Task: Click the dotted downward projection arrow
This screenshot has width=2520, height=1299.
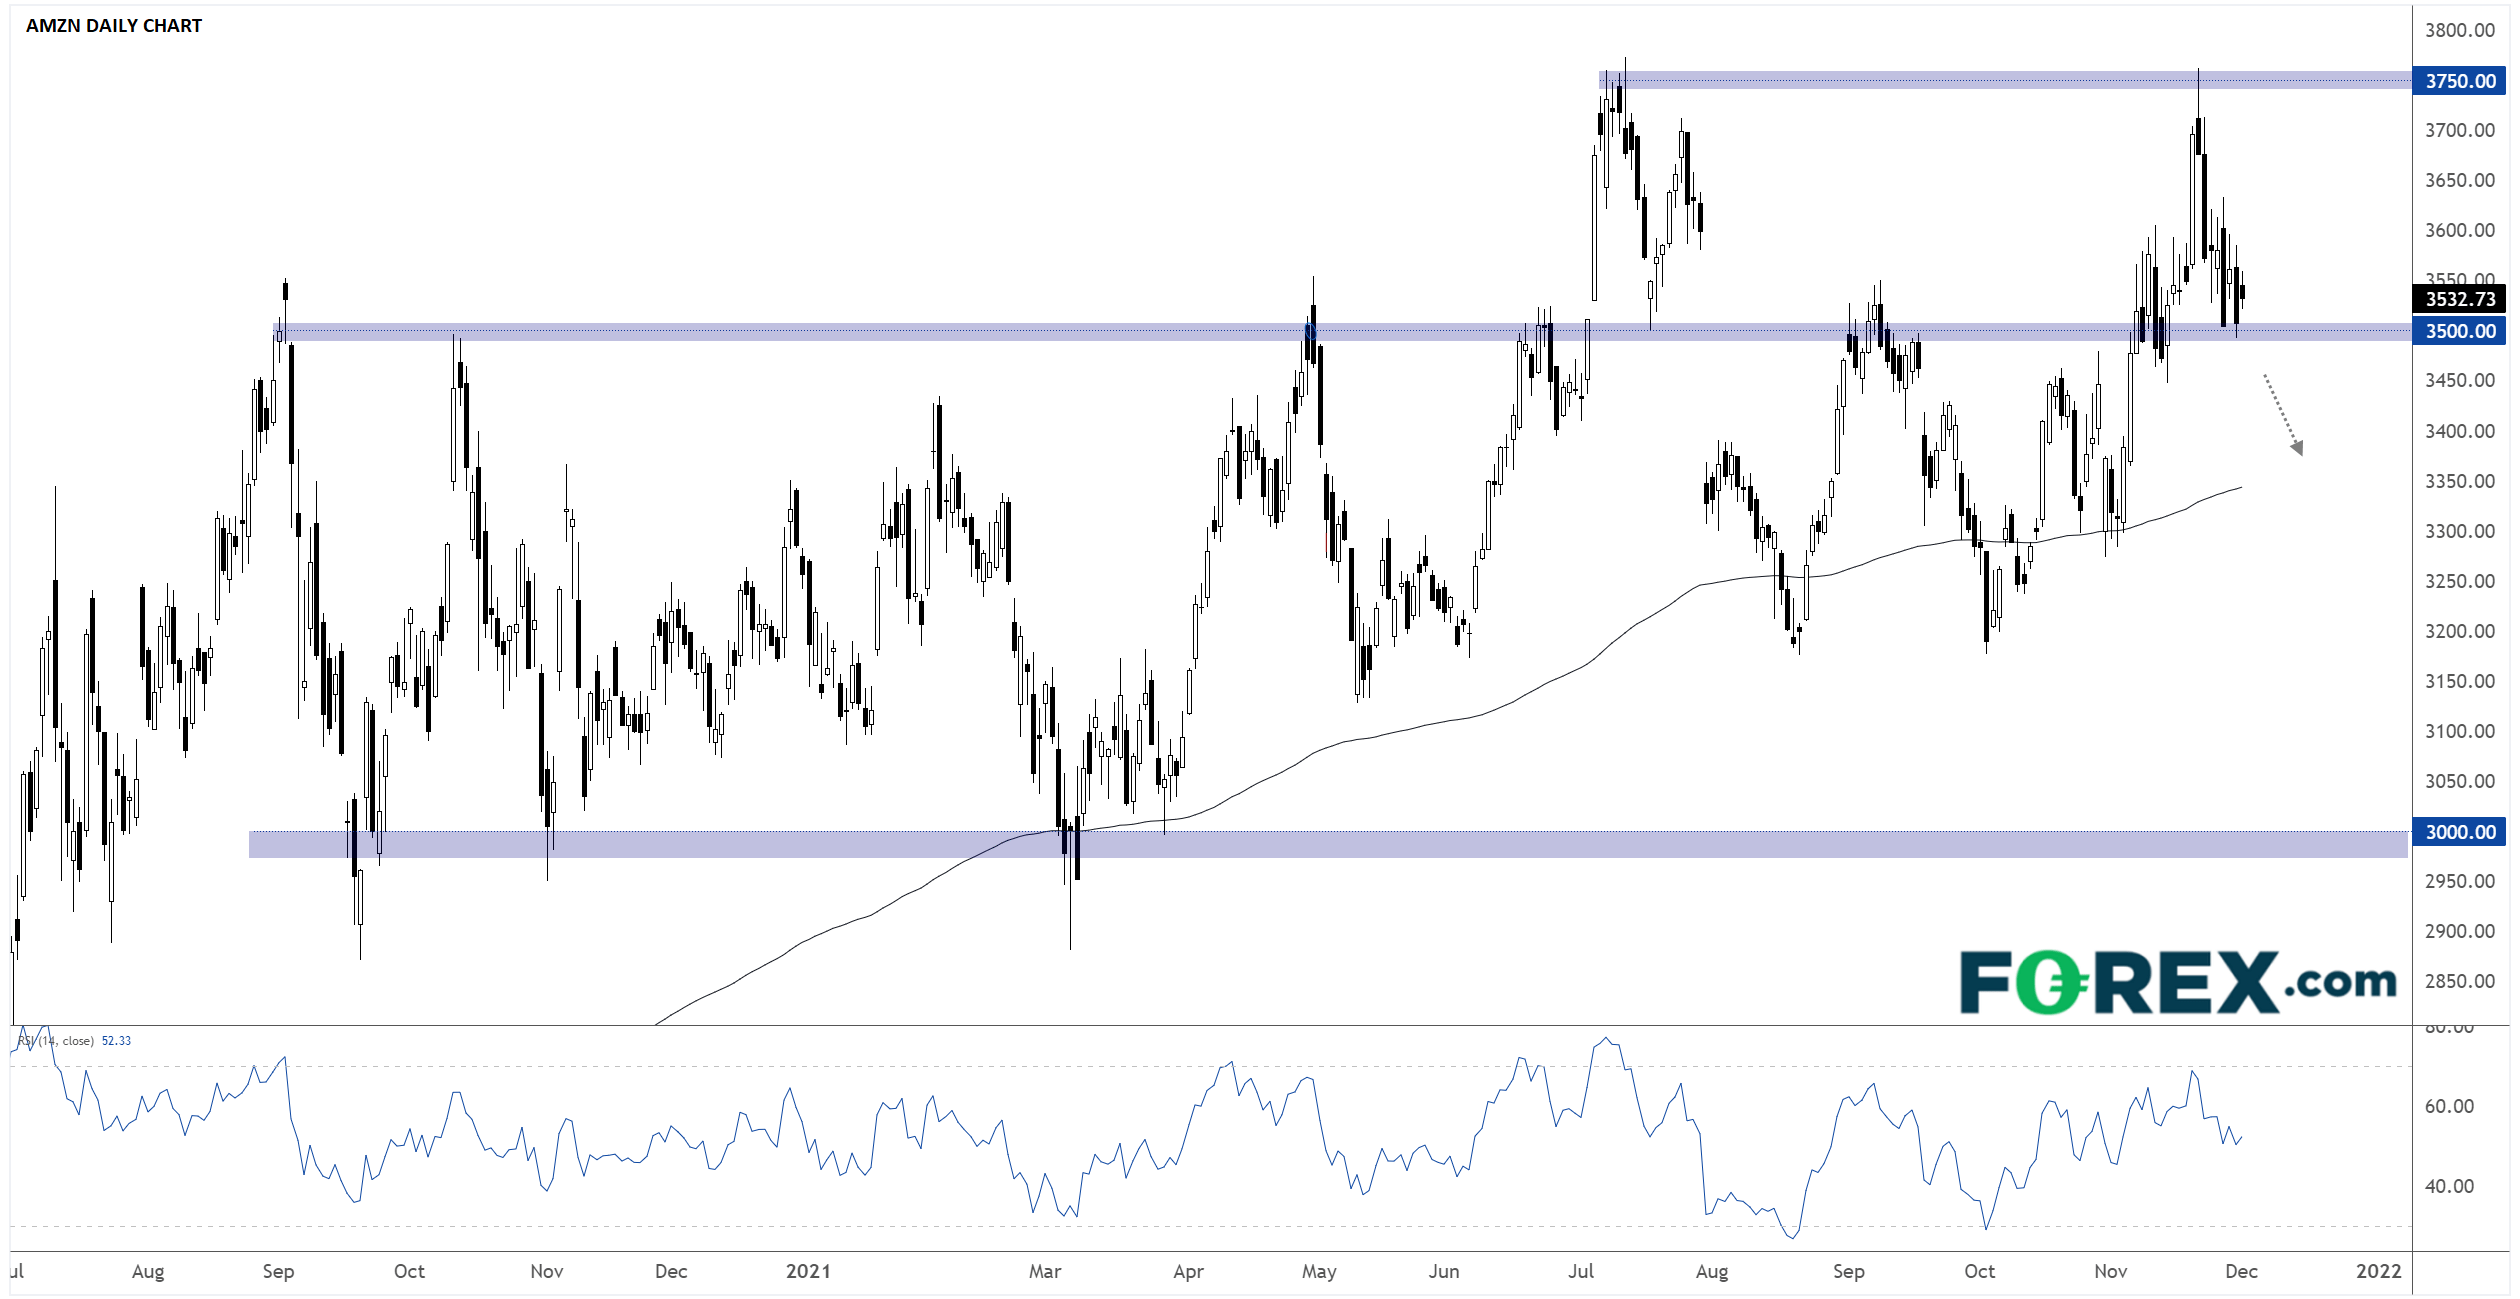Action: [x=2283, y=414]
